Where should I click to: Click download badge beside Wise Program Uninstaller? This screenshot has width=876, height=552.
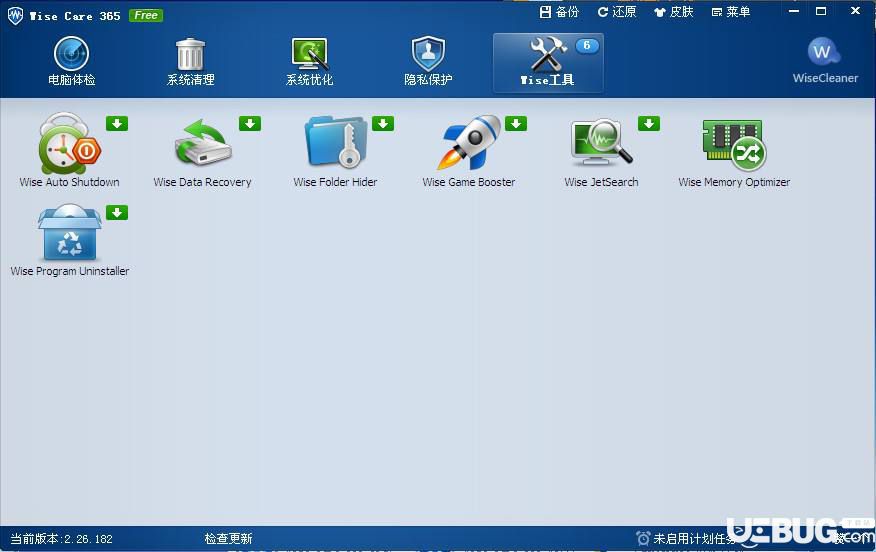(117, 212)
